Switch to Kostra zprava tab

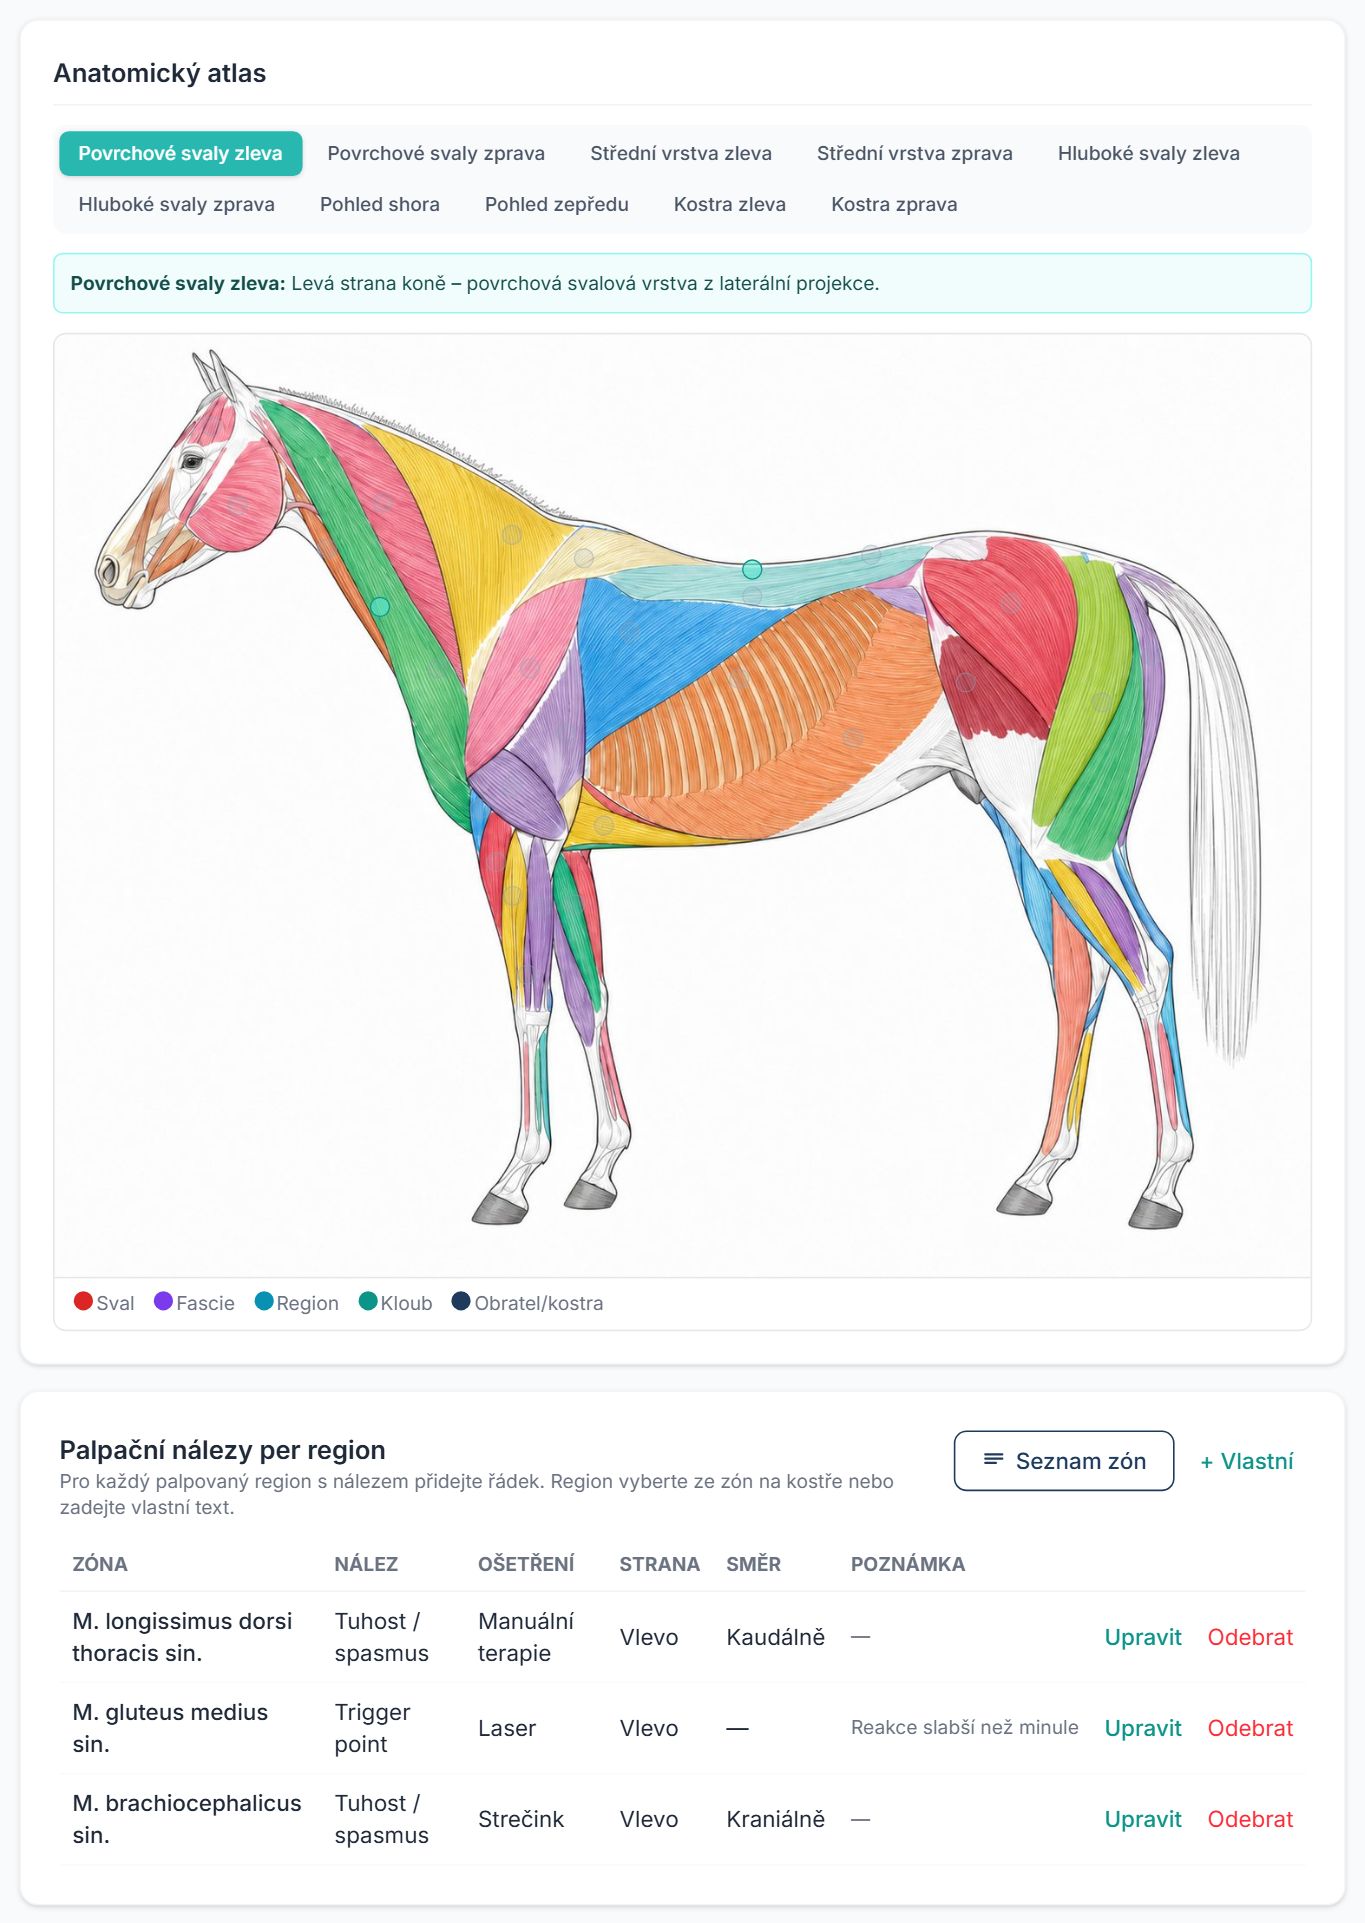coord(894,204)
